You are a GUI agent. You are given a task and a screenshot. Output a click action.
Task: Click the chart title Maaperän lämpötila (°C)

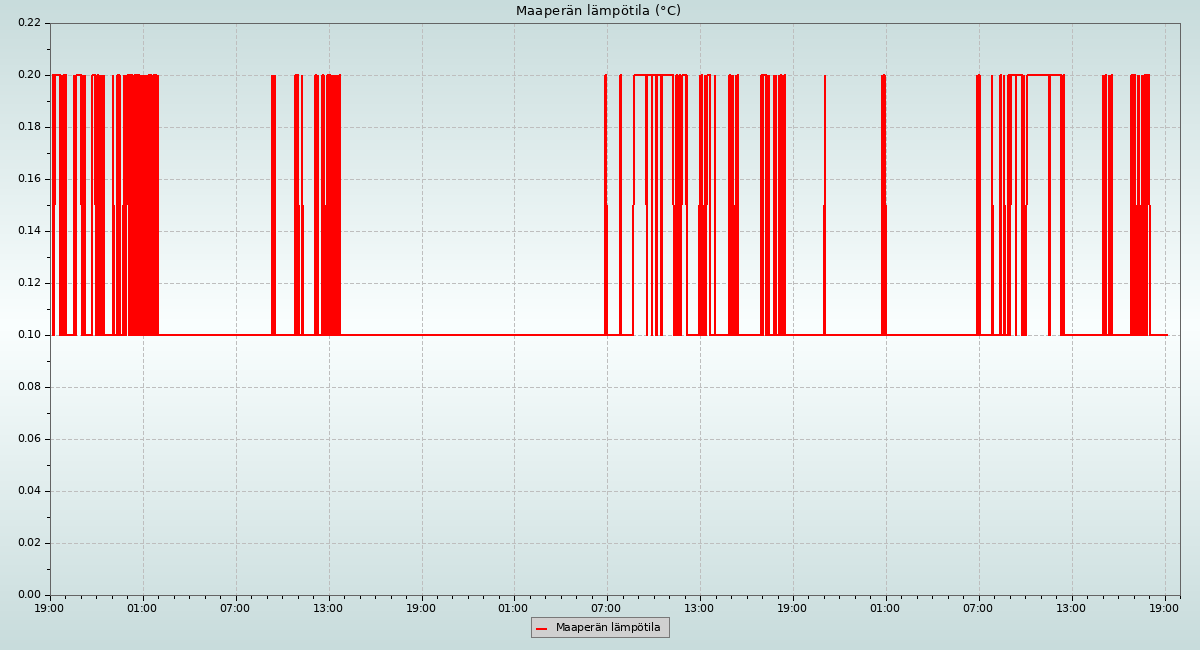tap(598, 11)
